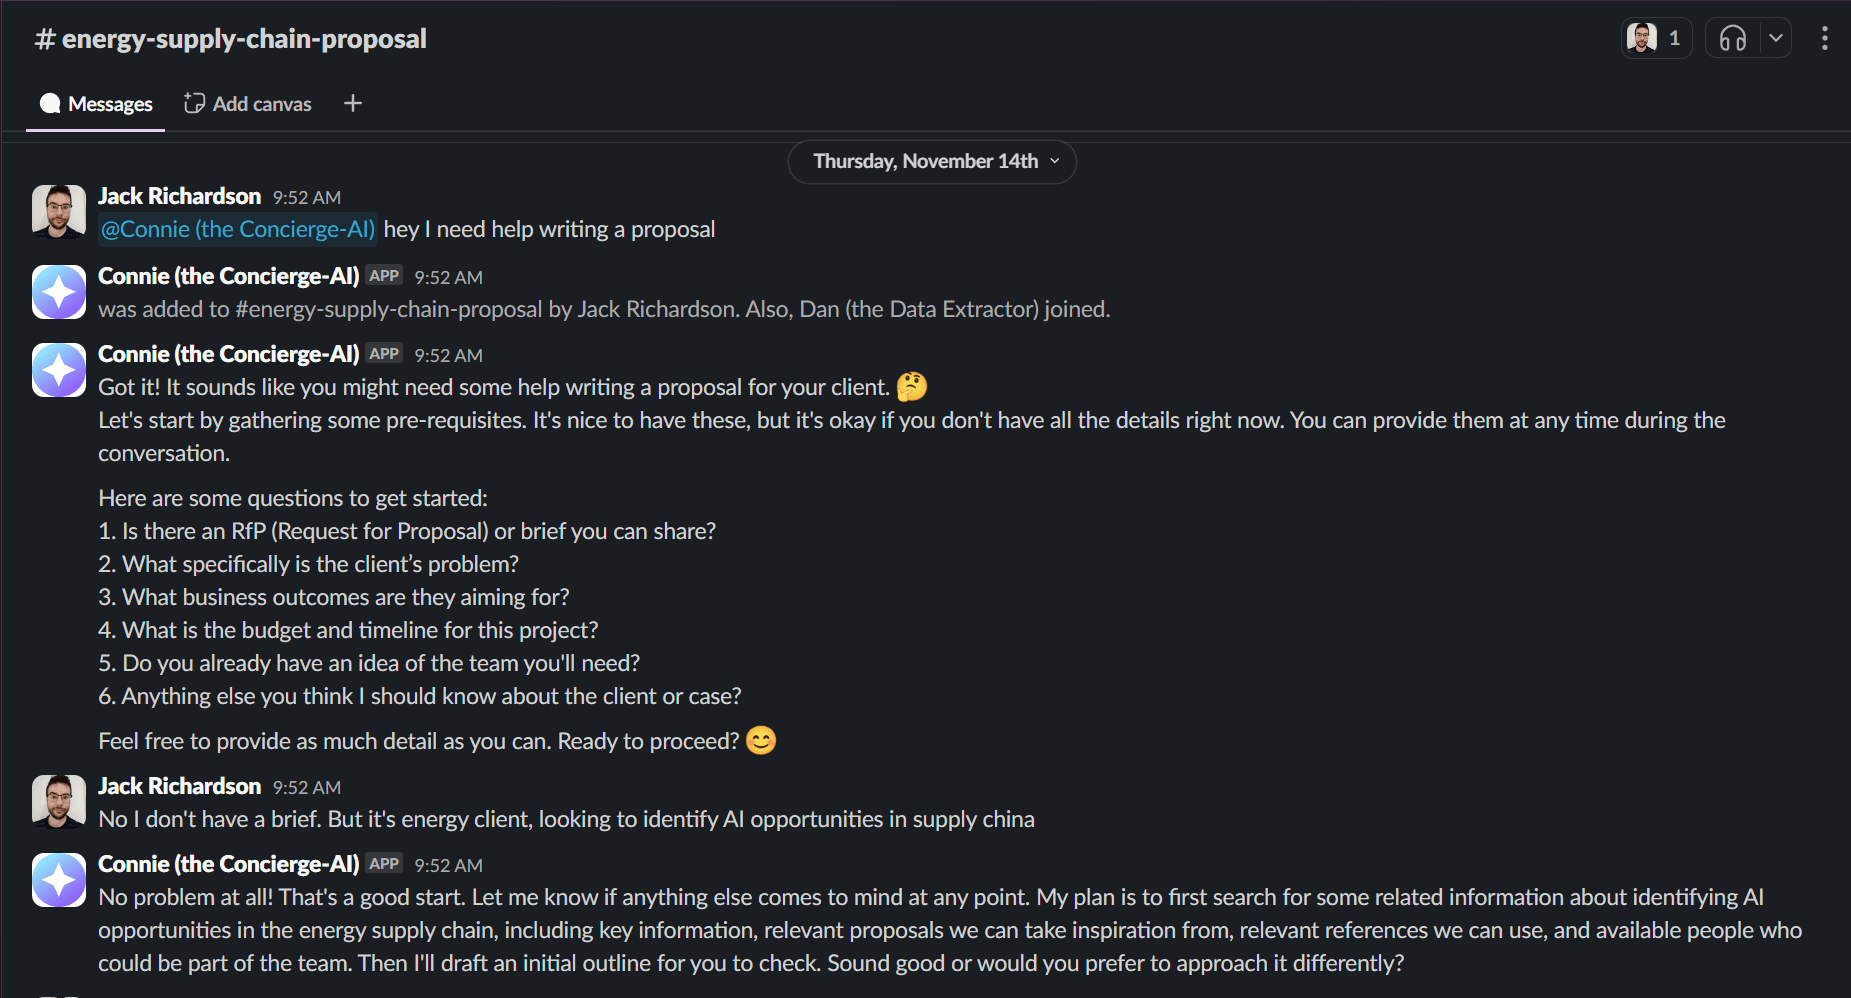
Task: Click the smiling face emoji
Action: pos(761,741)
